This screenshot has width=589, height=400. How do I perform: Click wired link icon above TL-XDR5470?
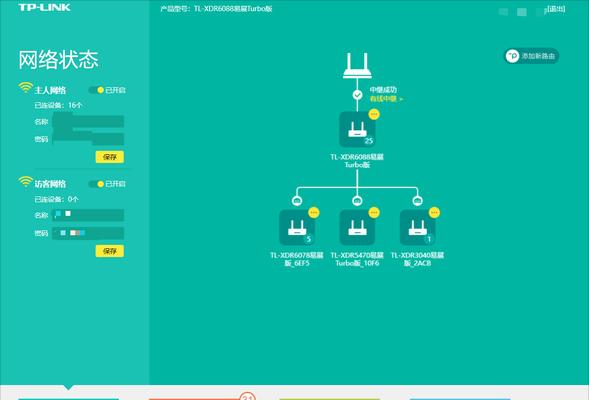357,201
